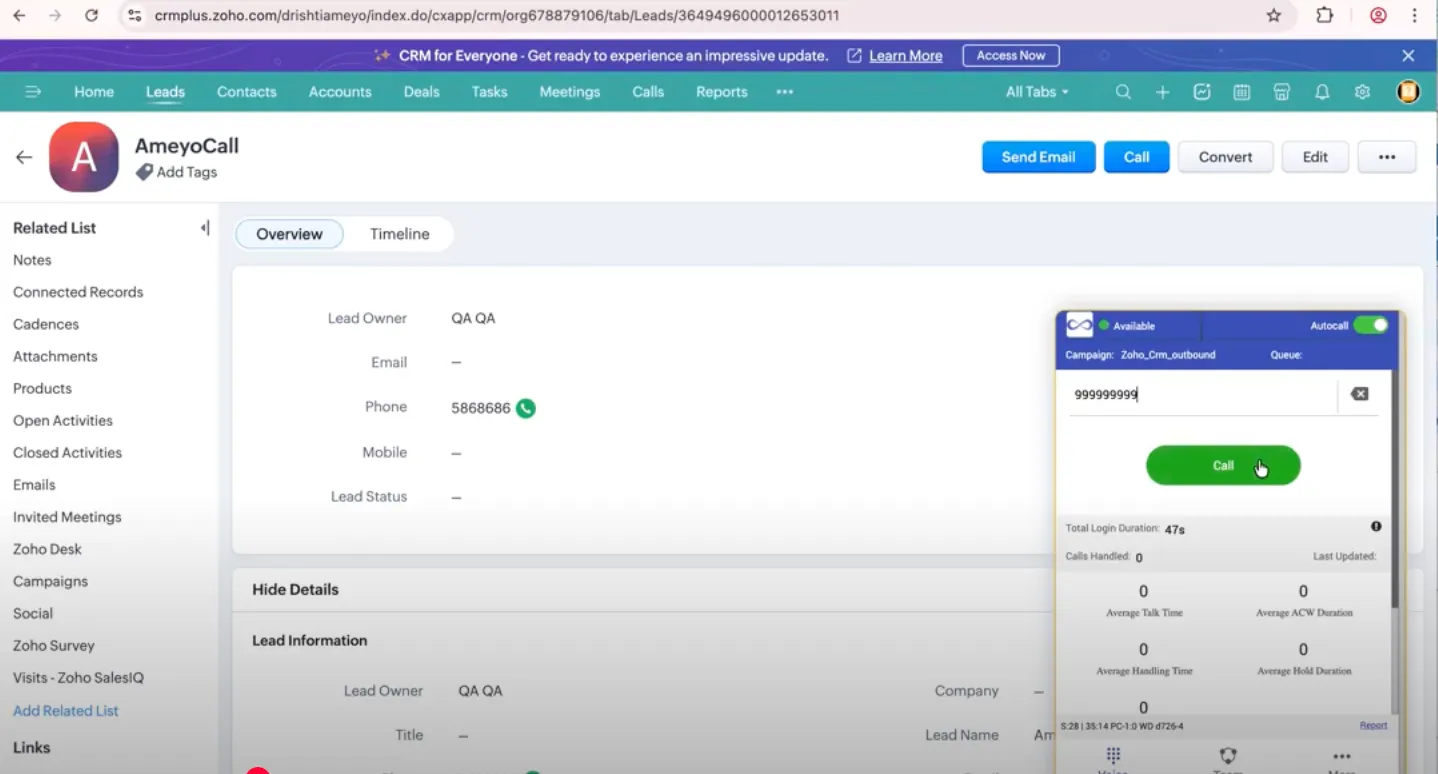Open the more modules ellipsis after Reports
Screen dimensions: 1438x774
[x=785, y=92]
